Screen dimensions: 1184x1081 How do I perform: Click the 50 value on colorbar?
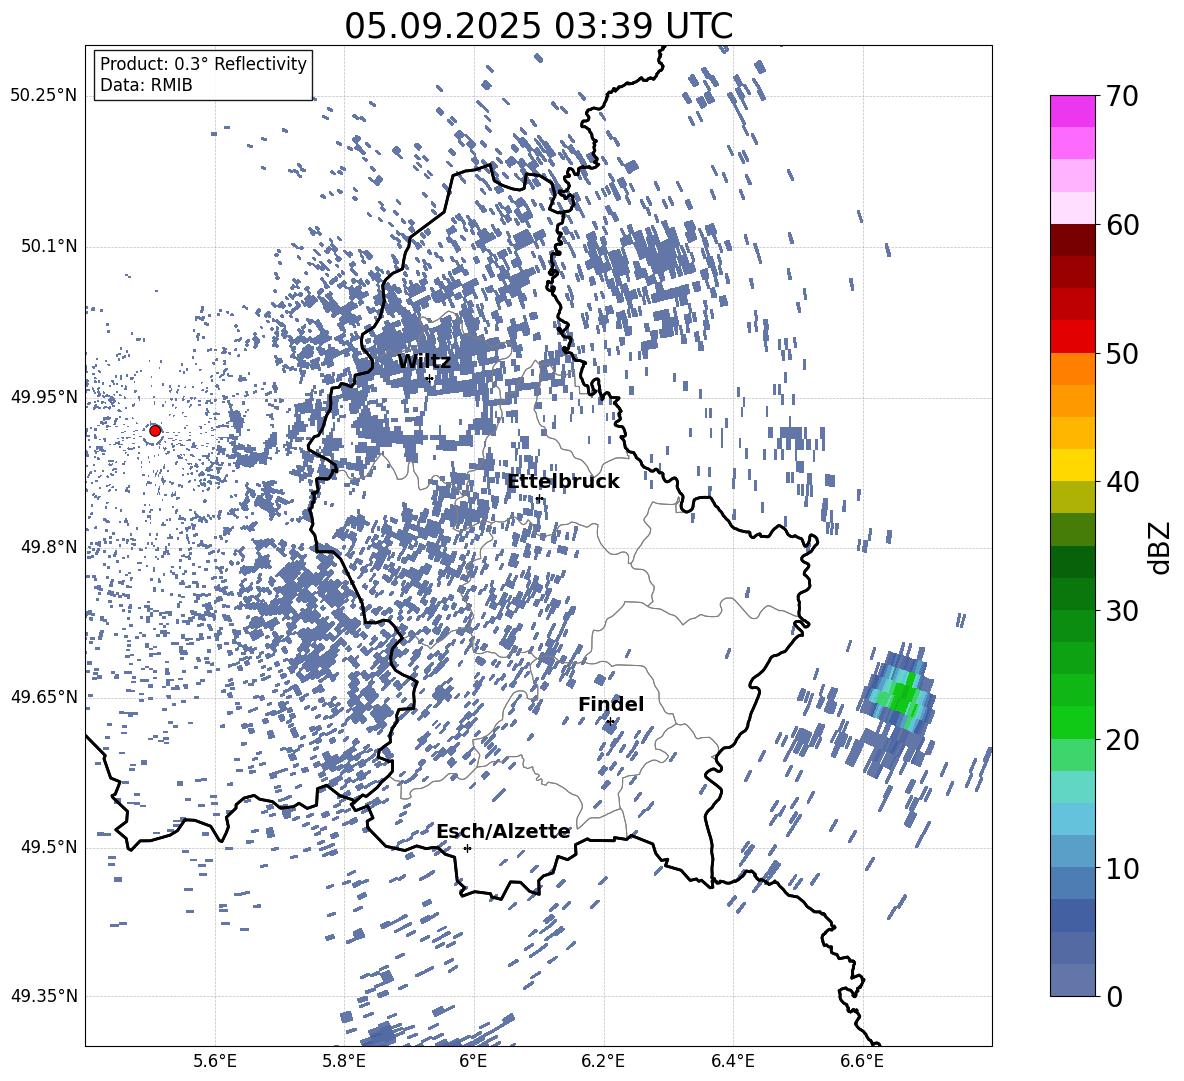(1122, 354)
